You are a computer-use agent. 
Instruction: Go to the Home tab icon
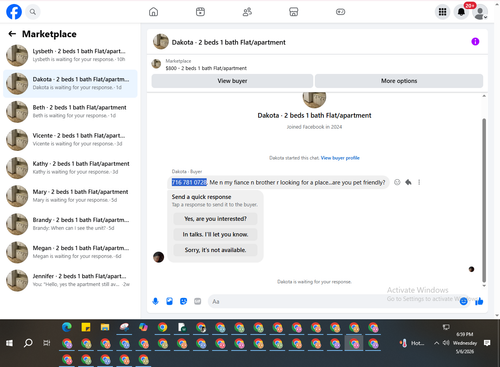[x=153, y=12]
